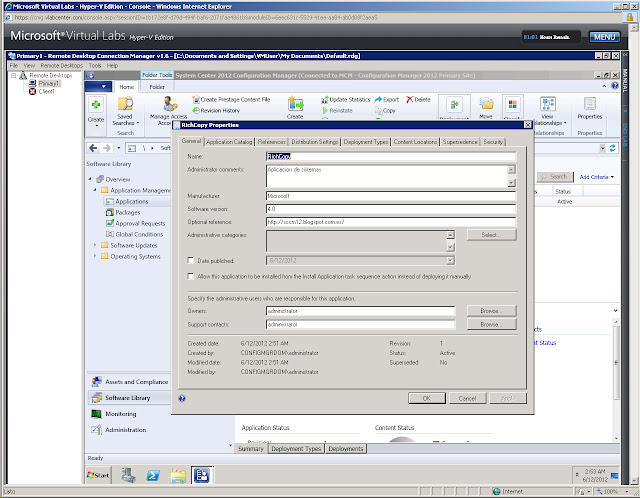Viewport: 640px width, 498px height.
Task: Click the Export ribbon button
Action: point(387,100)
